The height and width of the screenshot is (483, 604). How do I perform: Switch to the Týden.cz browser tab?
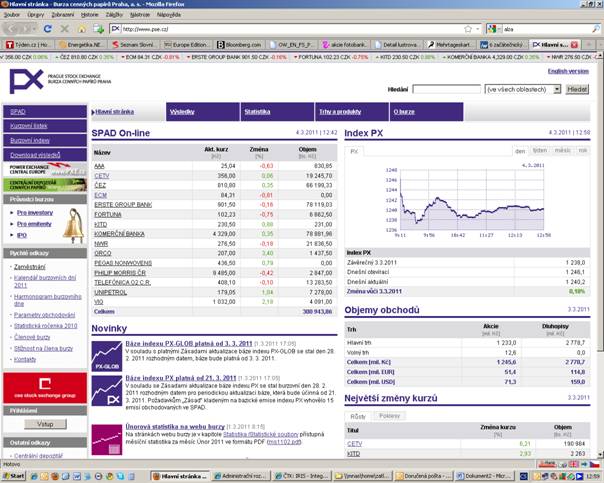click(x=28, y=45)
